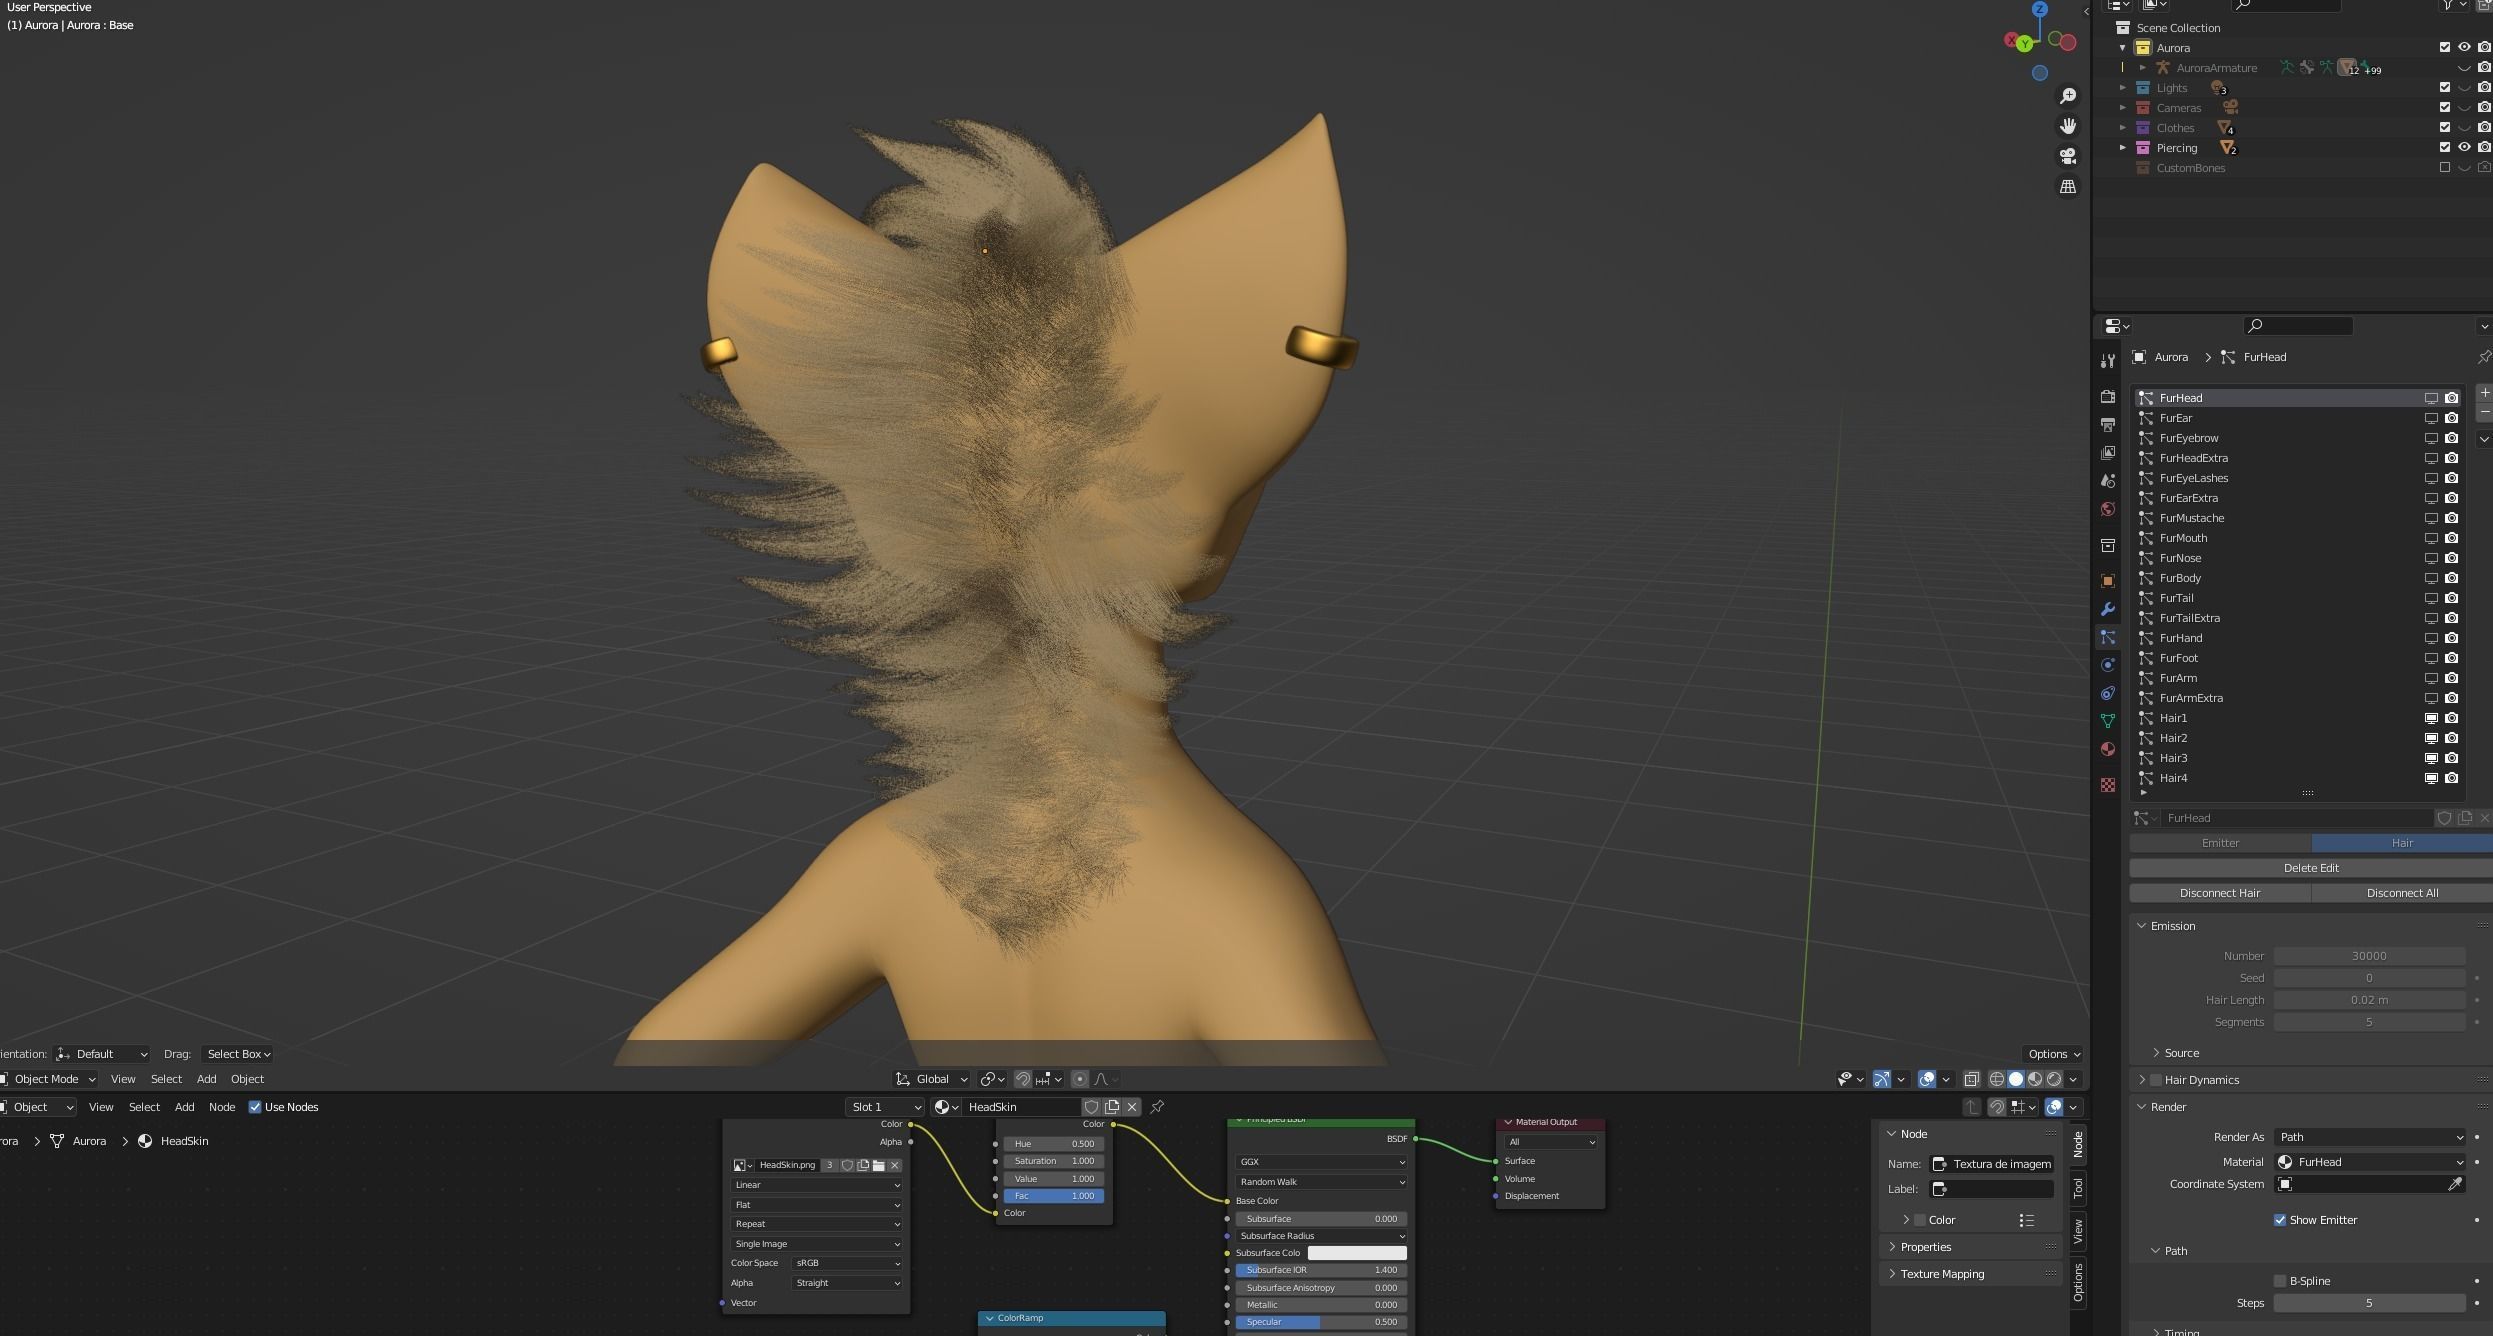
Task: Hide the Aurora collection eye icon
Action: (2464, 48)
